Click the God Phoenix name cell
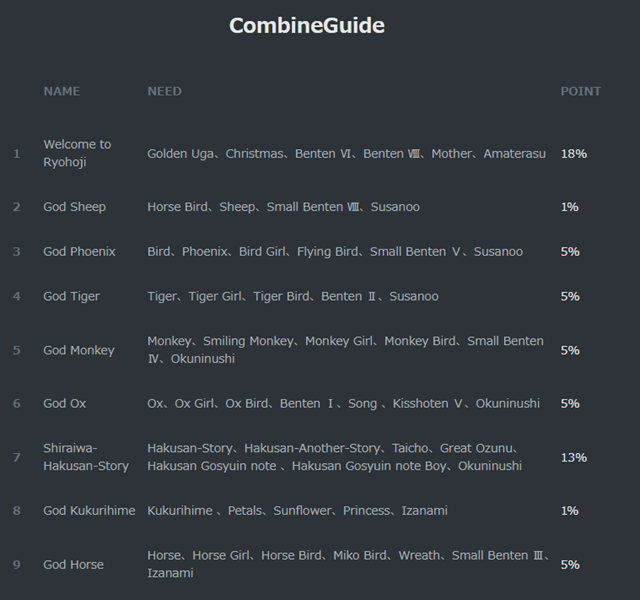Image resolution: width=640 pixels, height=600 pixels. point(79,252)
